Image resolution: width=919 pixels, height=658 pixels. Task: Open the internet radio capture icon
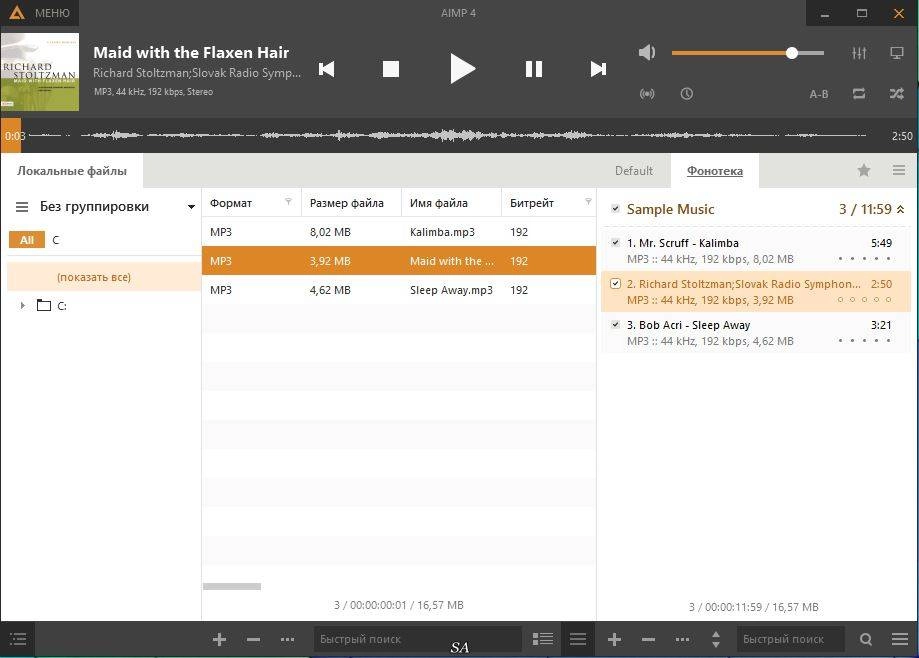pos(647,94)
